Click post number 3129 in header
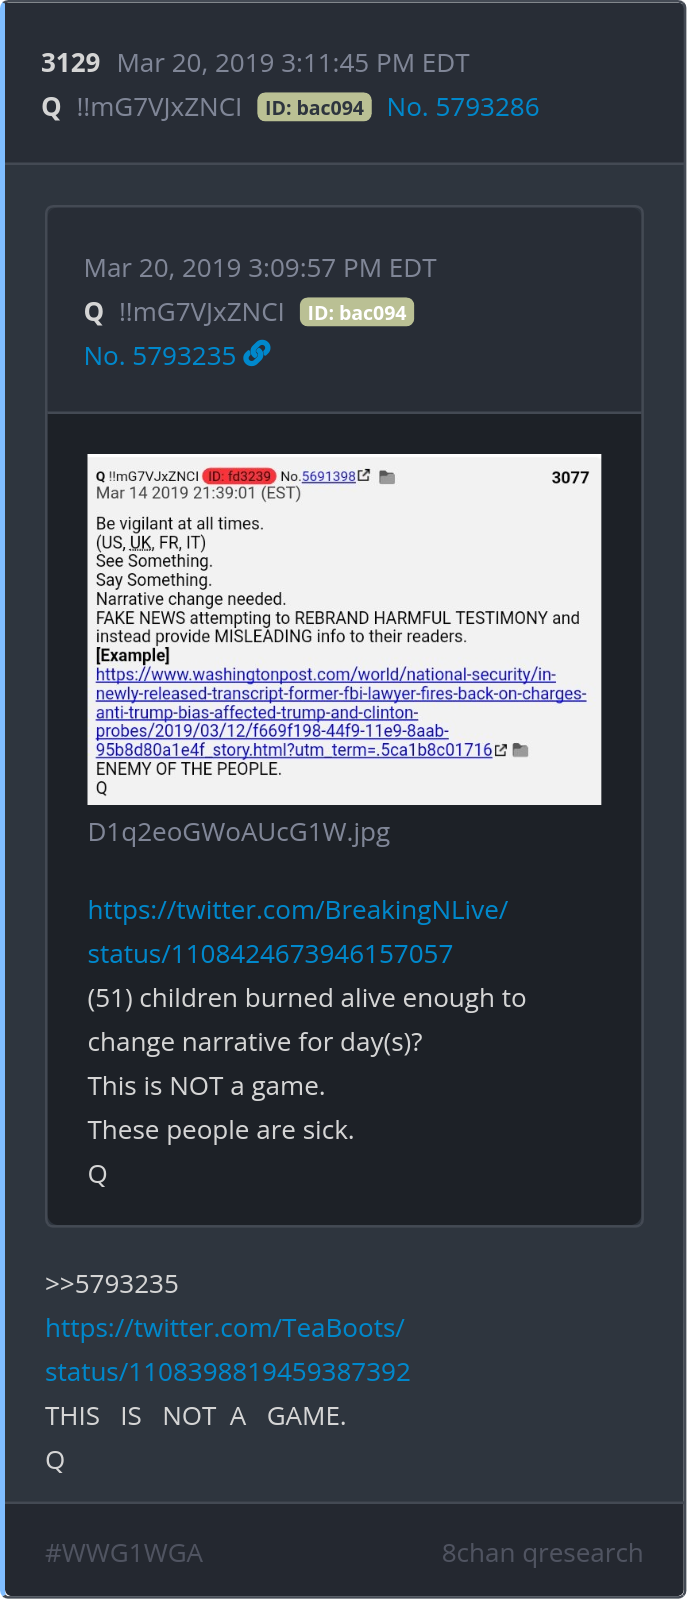 tap(71, 63)
